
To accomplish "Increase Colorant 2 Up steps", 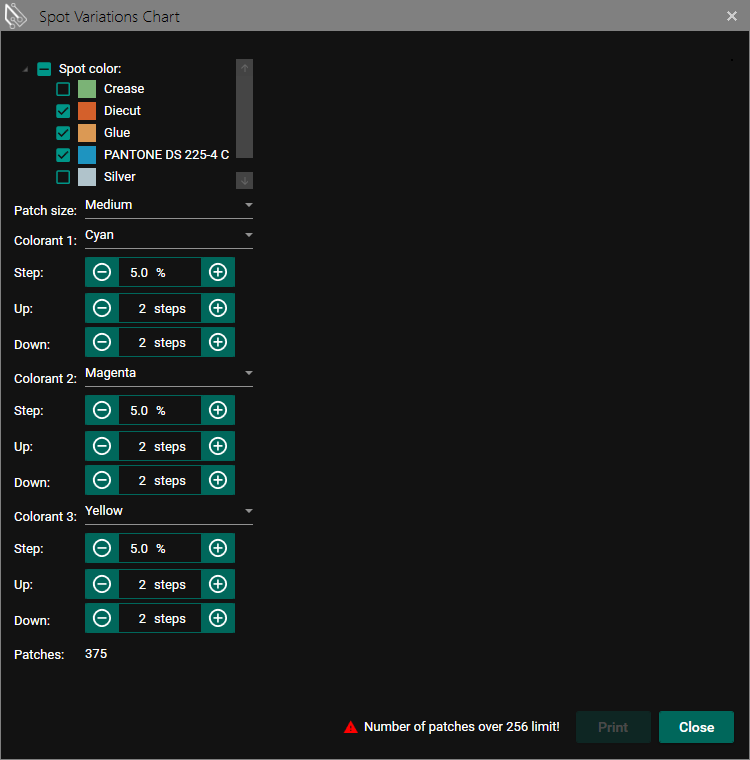I will coord(218,446).
